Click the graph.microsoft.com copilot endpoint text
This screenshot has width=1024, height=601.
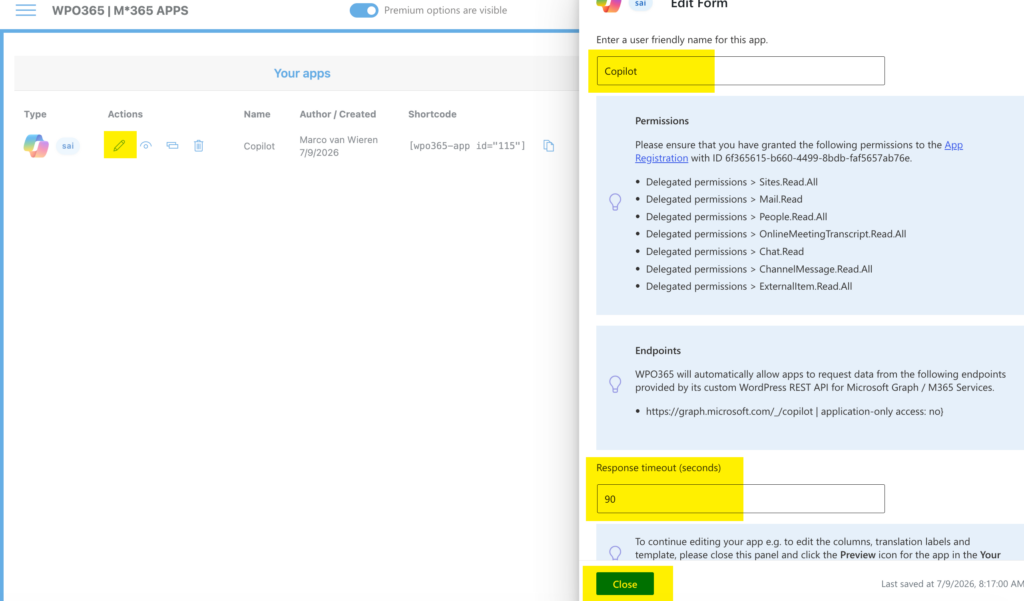[x=795, y=412]
